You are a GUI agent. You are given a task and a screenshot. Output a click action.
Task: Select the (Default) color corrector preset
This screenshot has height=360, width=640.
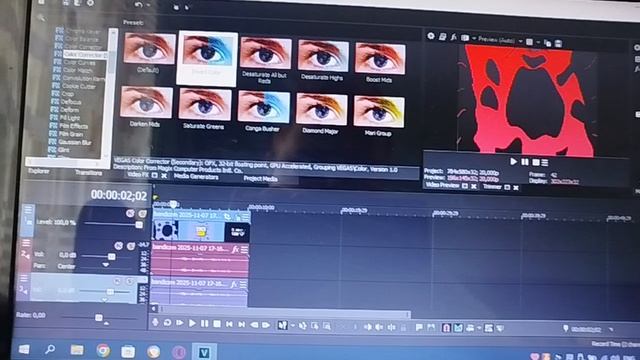pyautogui.click(x=149, y=53)
